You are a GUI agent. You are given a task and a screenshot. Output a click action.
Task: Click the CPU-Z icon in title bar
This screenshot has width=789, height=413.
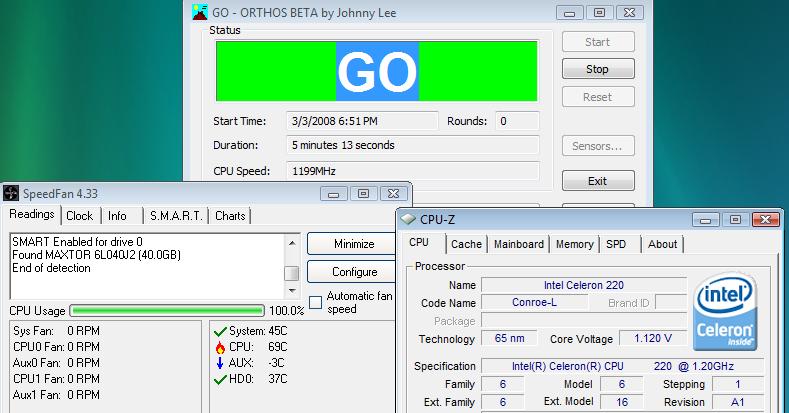point(408,219)
